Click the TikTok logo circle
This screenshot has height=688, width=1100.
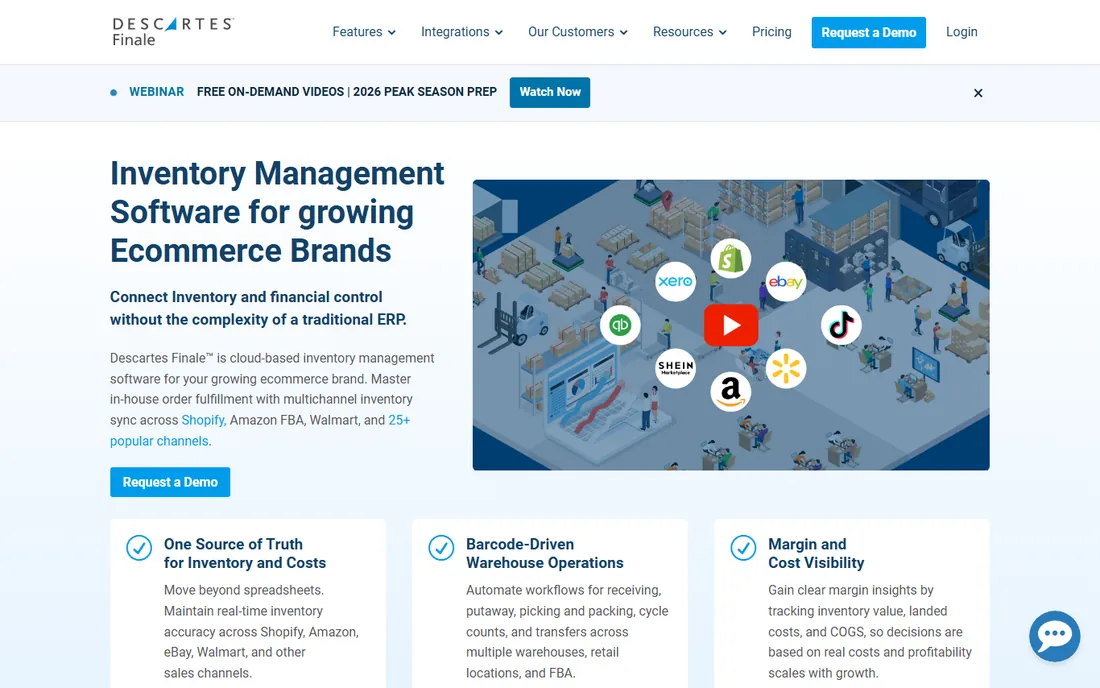pyautogui.click(x=841, y=325)
